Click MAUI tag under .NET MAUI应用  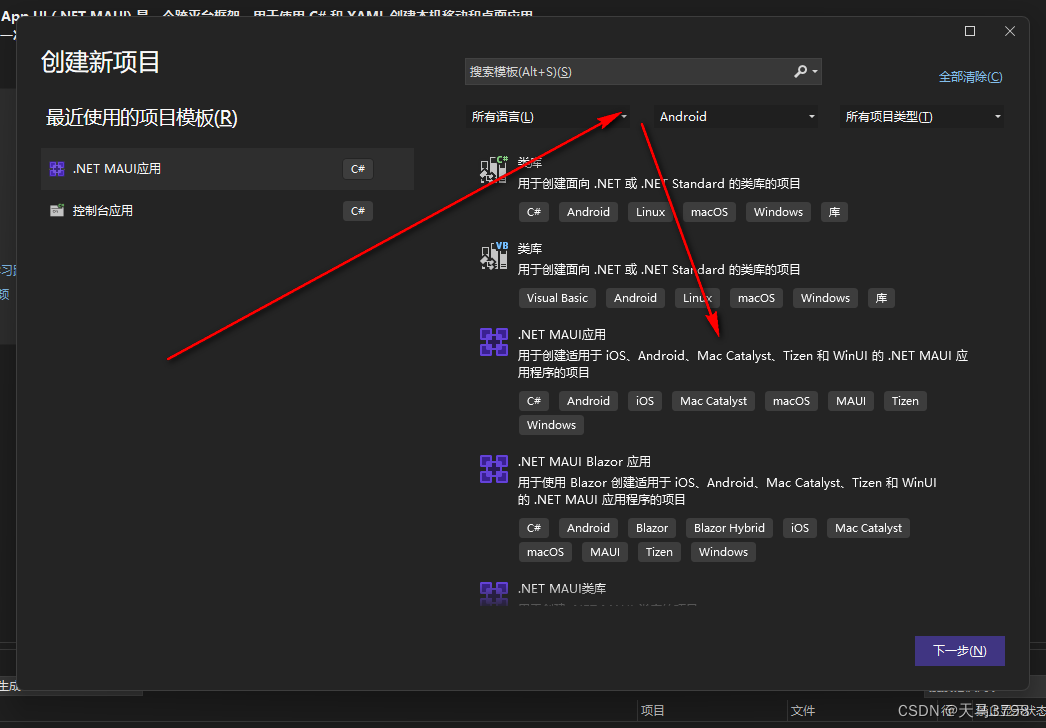pyautogui.click(x=851, y=401)
